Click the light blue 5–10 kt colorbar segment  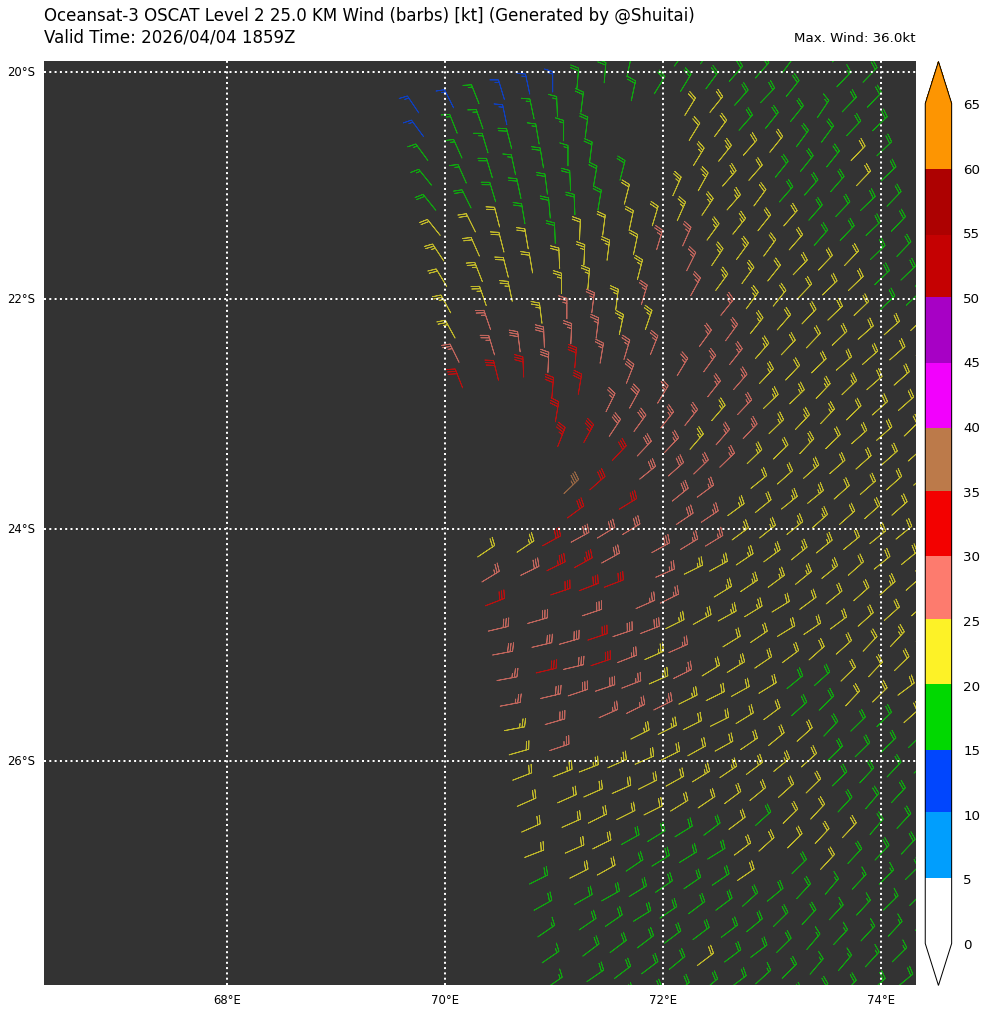click(x=938, y=847)
